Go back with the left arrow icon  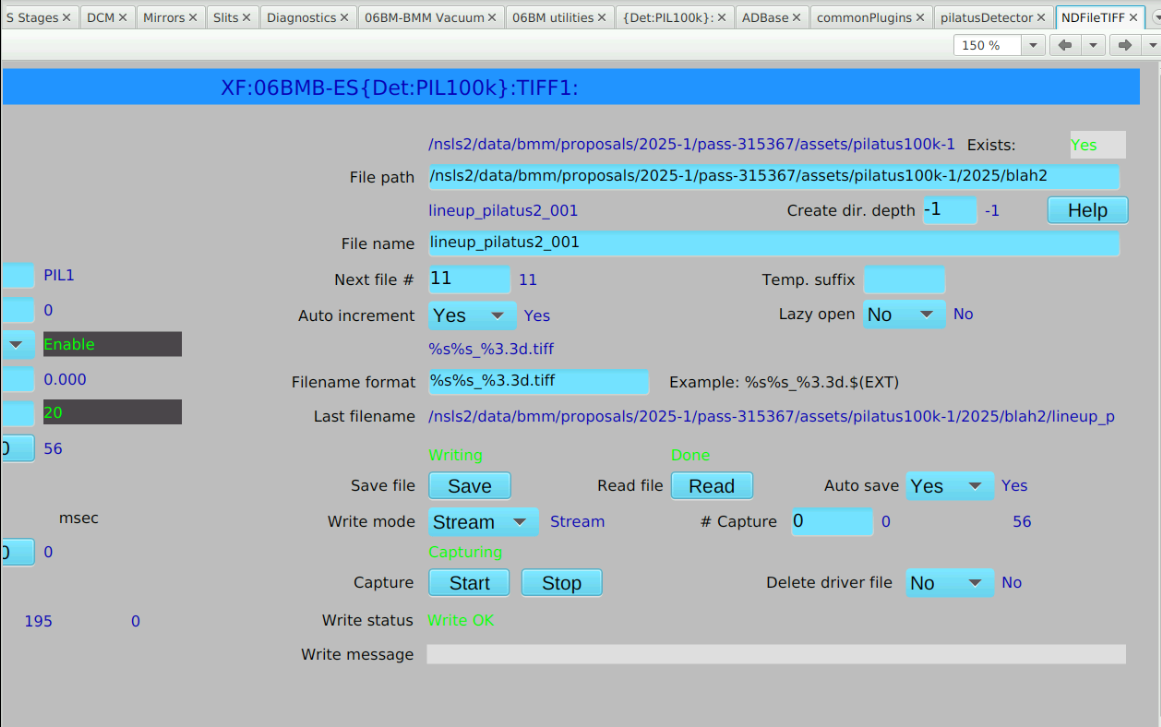click(x=1065, y=45)
